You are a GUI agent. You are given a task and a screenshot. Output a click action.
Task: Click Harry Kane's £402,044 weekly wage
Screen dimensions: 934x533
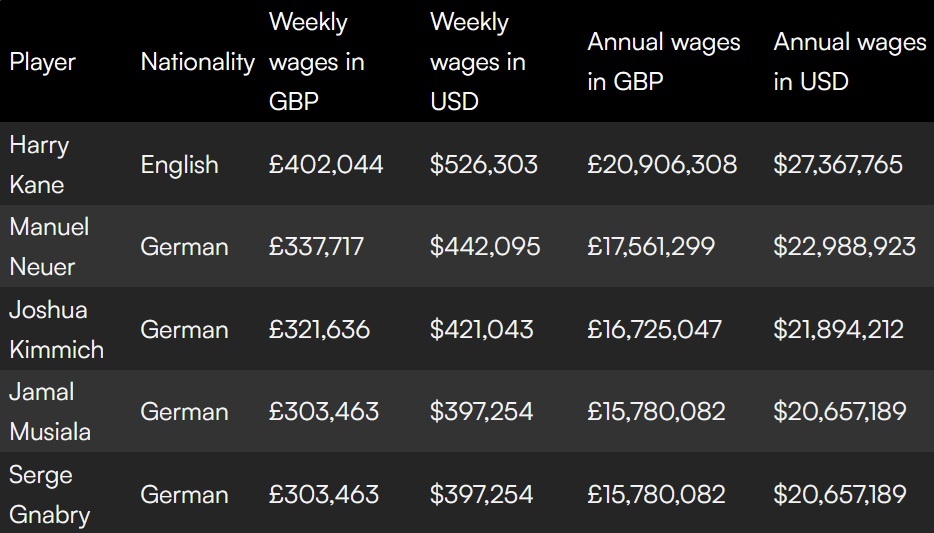click(325, 165)
